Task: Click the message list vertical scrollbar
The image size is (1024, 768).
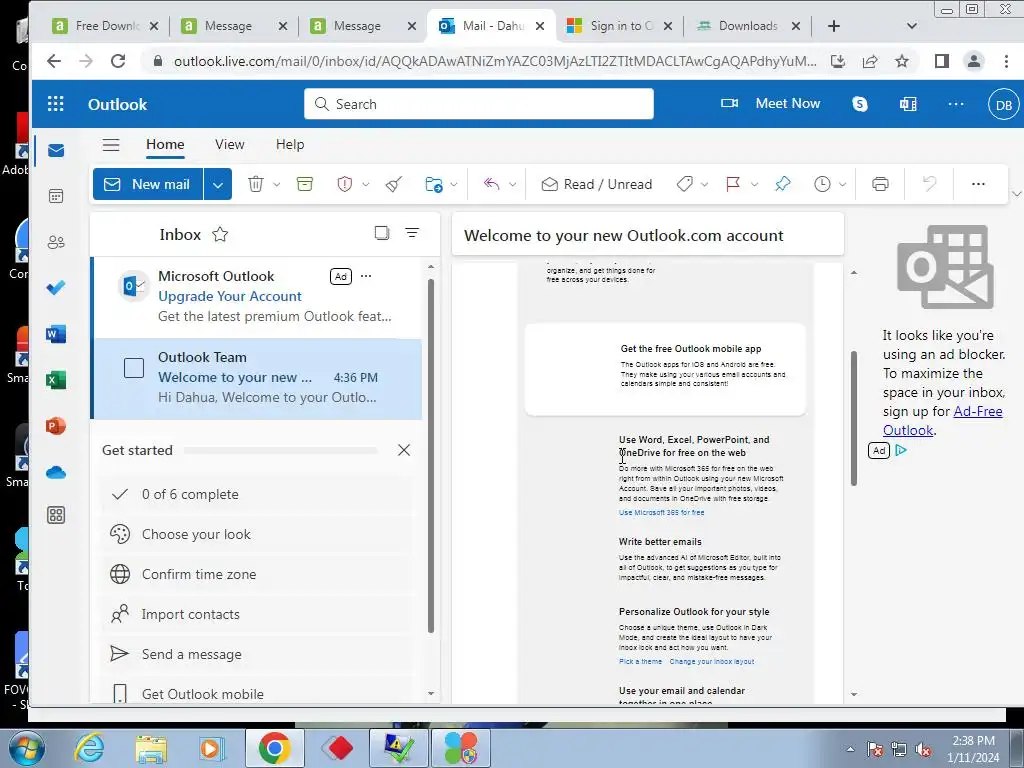Action: coord(430,455)
